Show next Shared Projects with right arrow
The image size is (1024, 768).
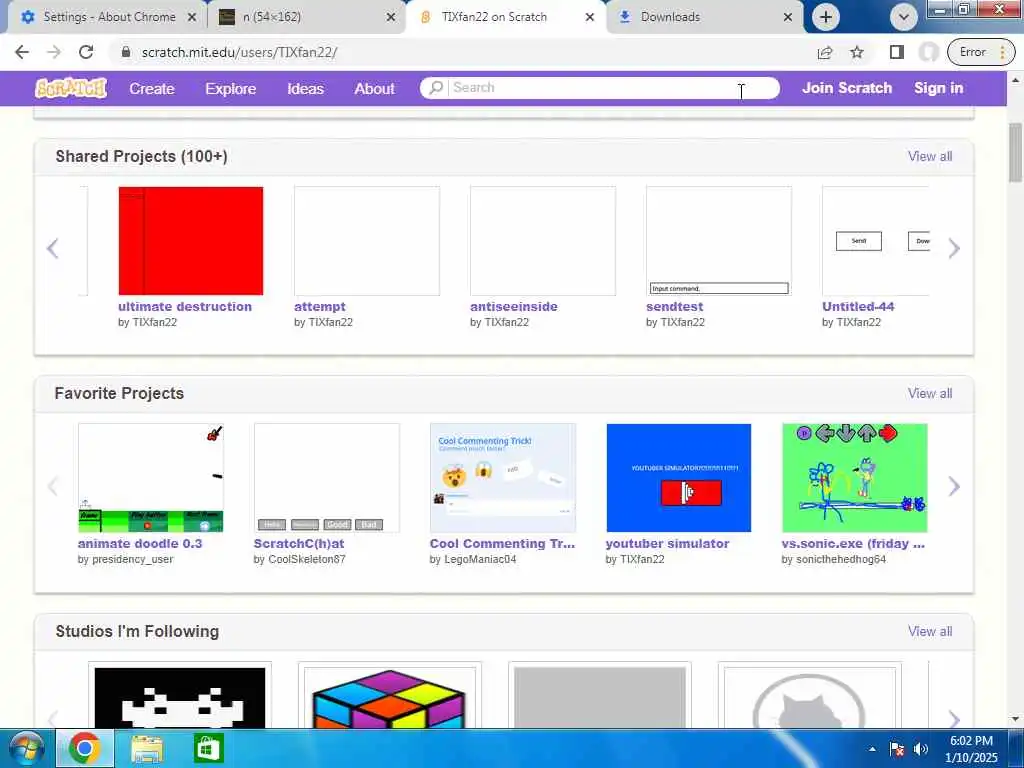point(954,248)
